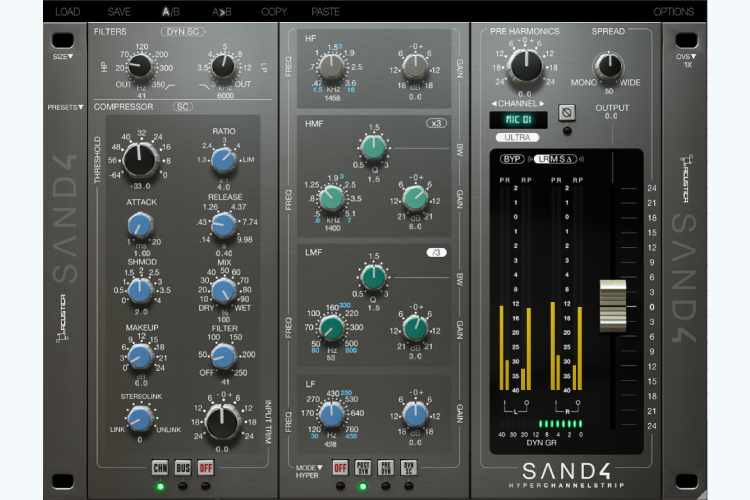This screenshot has width=750, height=500.
Task: Click the LMF band gain knob
Action: click(x=415, y=328)
